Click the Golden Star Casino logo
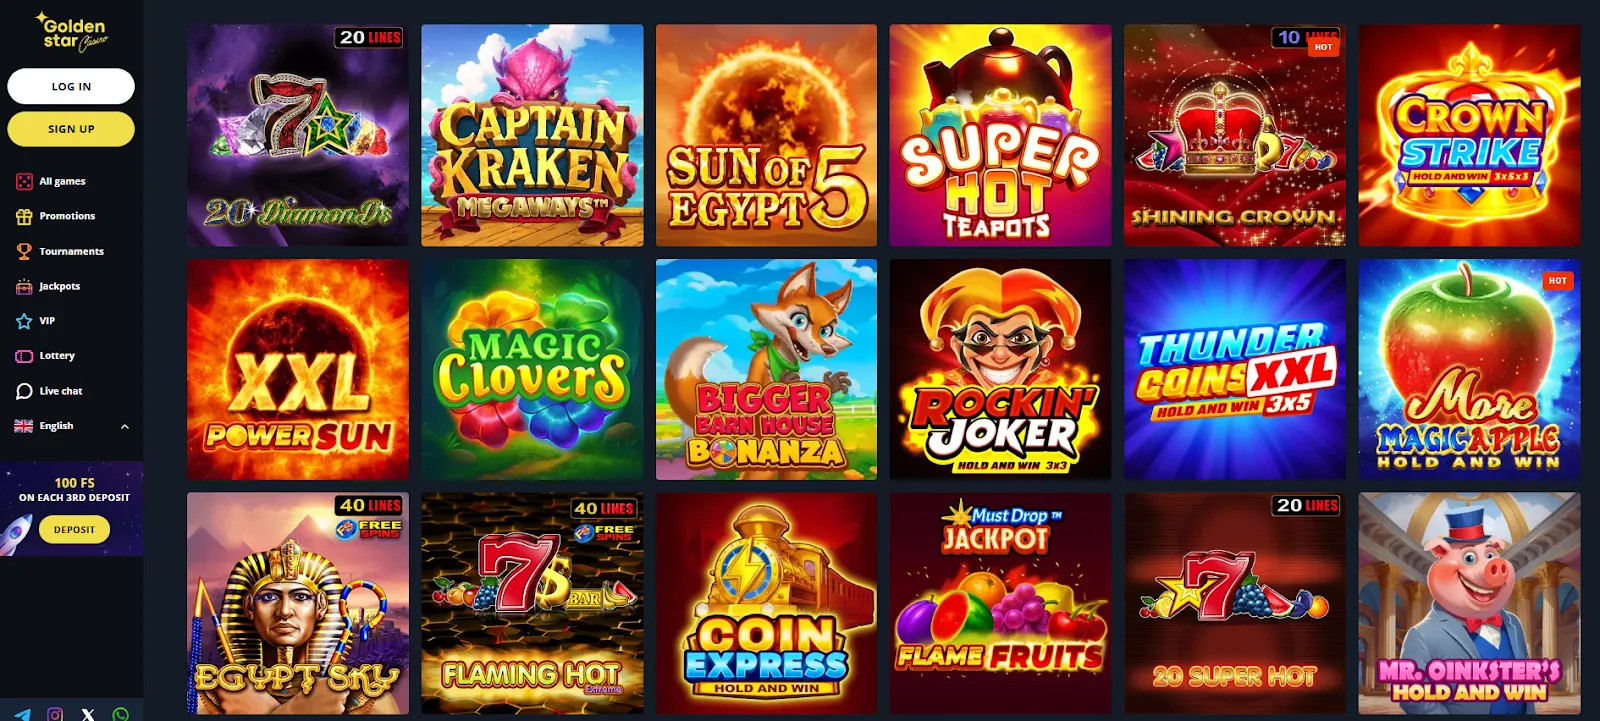Screen dimensions: 1600x721 [72, 32]
